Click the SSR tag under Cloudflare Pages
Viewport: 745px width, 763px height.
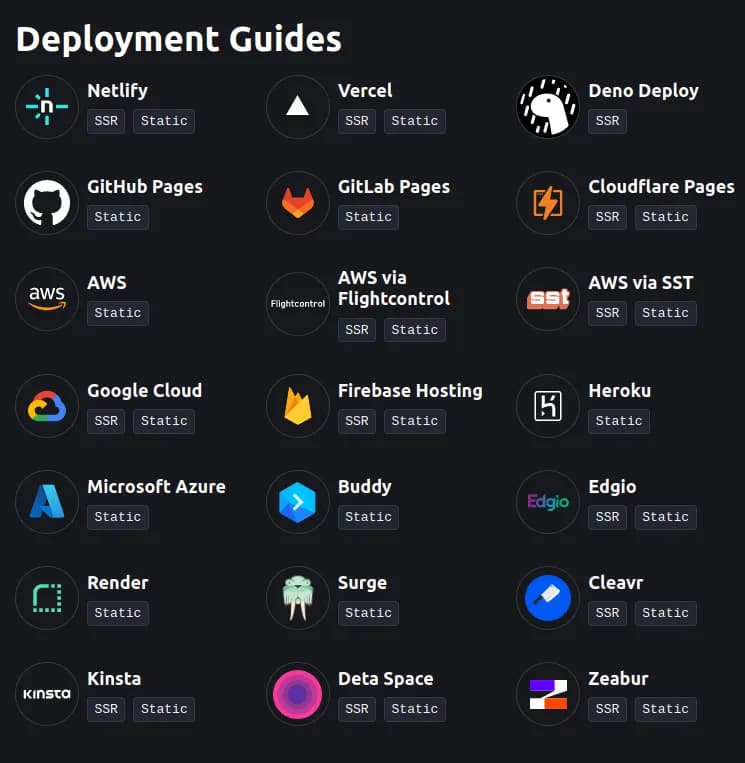[x=607, y=217]
